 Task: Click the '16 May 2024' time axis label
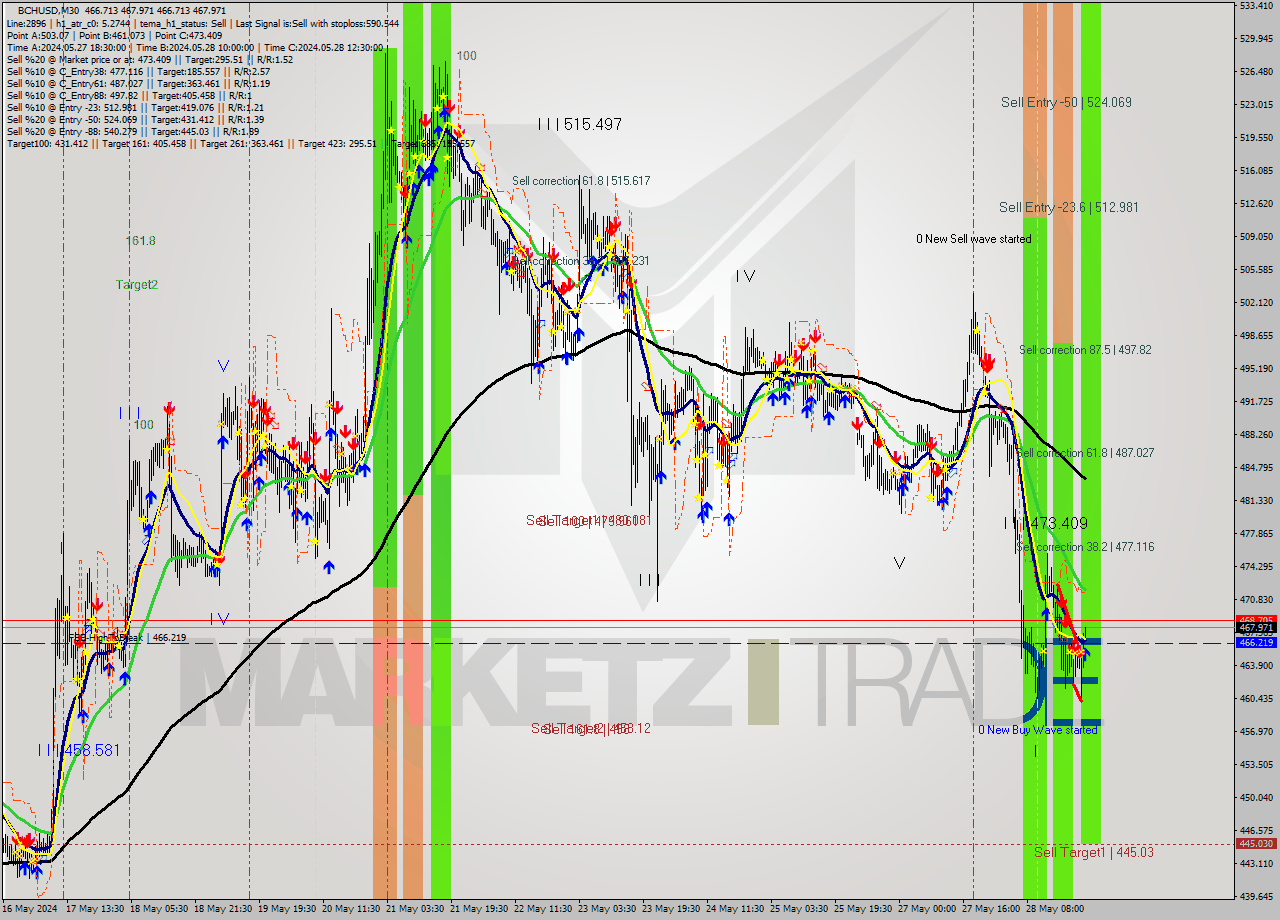pos(30,909)
